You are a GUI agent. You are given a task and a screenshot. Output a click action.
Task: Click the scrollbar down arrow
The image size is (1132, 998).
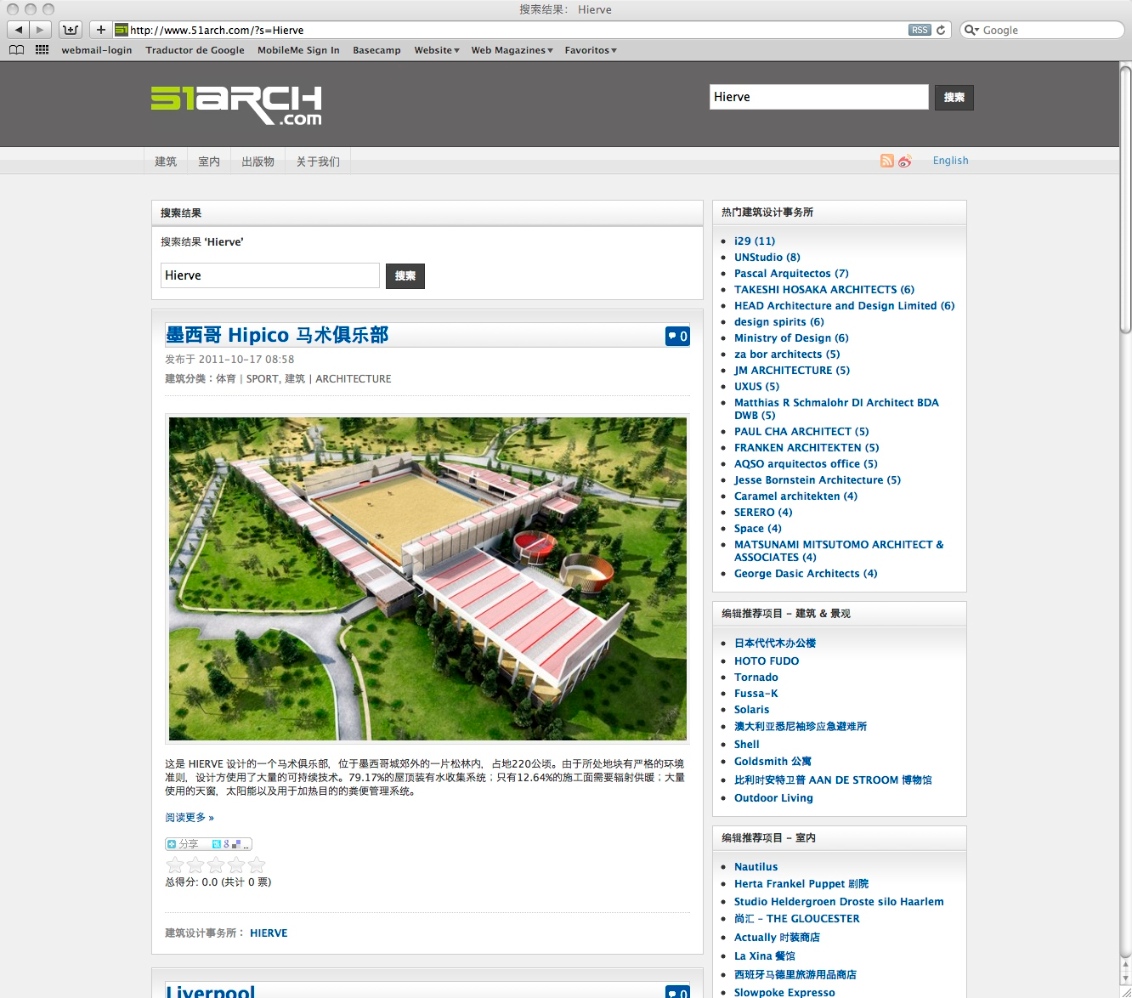pos(1125,979)
